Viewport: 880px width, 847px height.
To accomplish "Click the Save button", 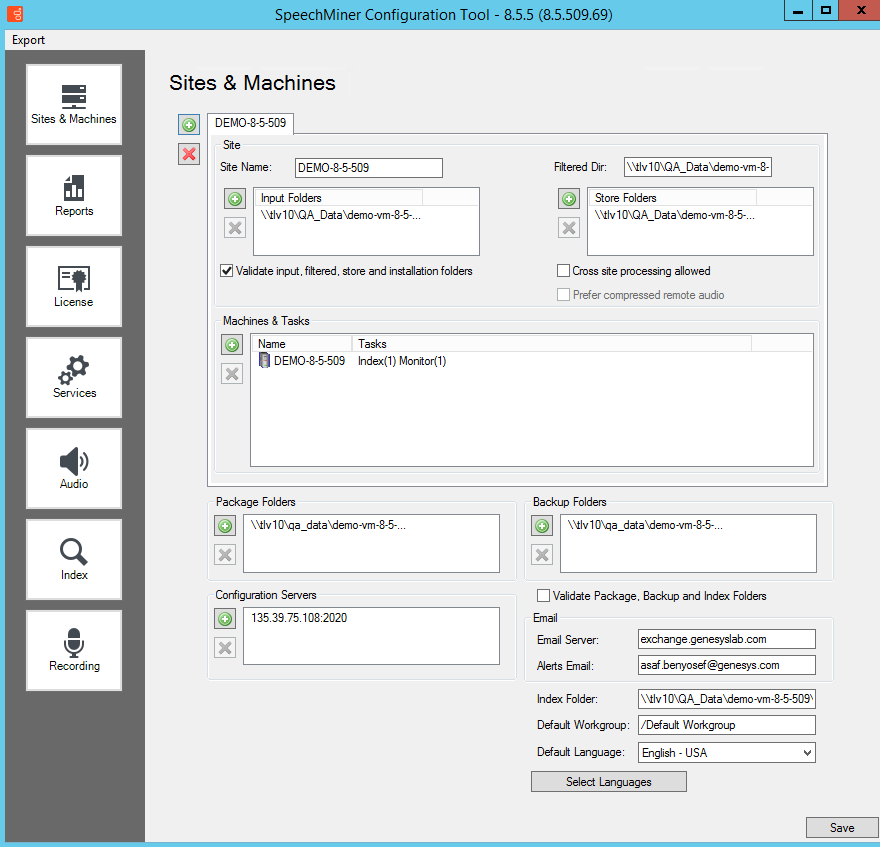I will click(x=842, y=828).
